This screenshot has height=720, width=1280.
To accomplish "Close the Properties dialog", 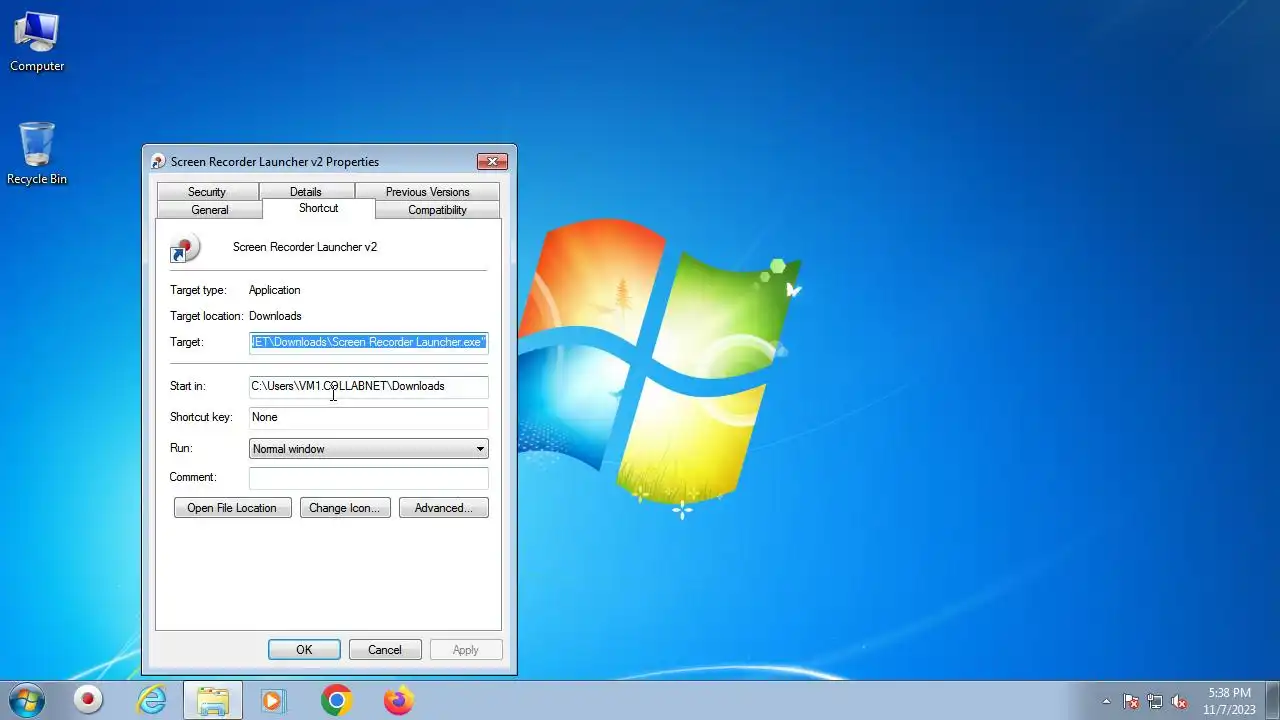I will point(492,161).
